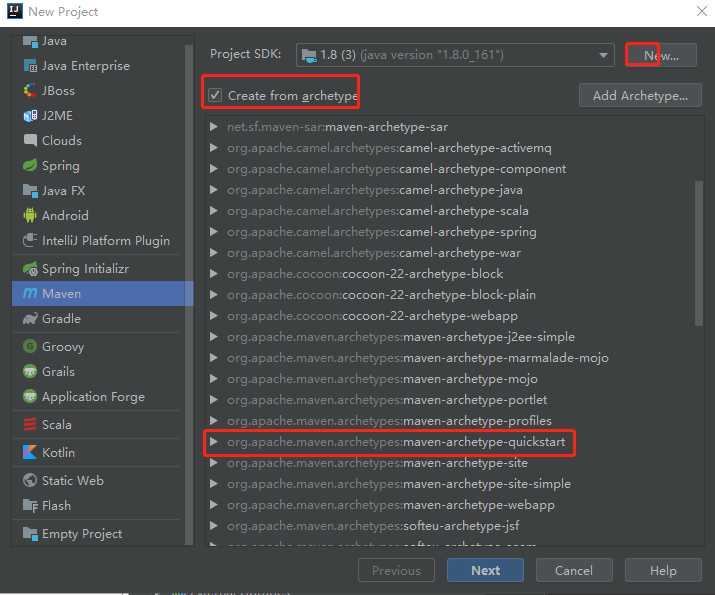
Task: Select the J2ME icon
Action: (x=31, y=116)
